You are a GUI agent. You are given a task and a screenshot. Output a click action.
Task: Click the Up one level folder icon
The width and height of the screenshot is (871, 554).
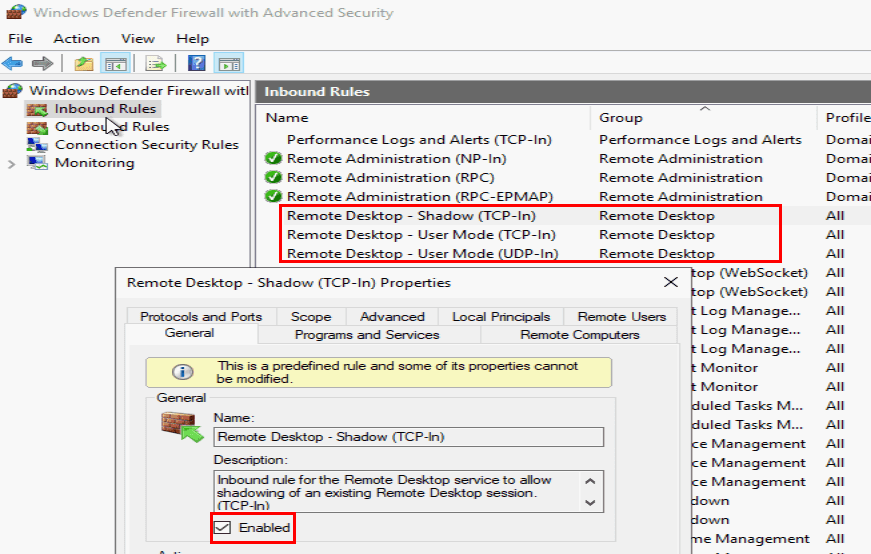[x=84, y=64]
